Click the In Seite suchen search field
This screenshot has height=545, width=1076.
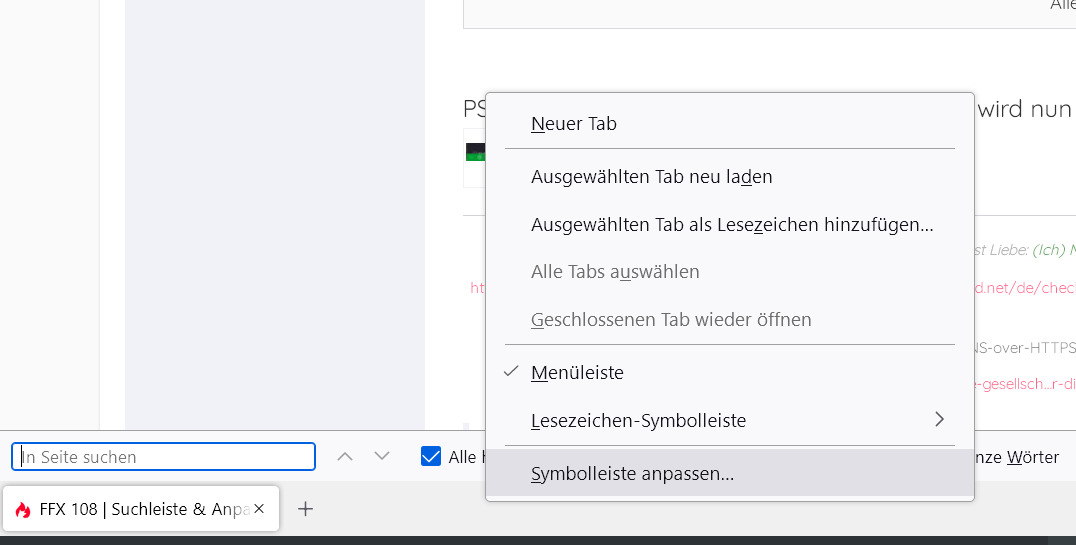[x=163, y=457]
